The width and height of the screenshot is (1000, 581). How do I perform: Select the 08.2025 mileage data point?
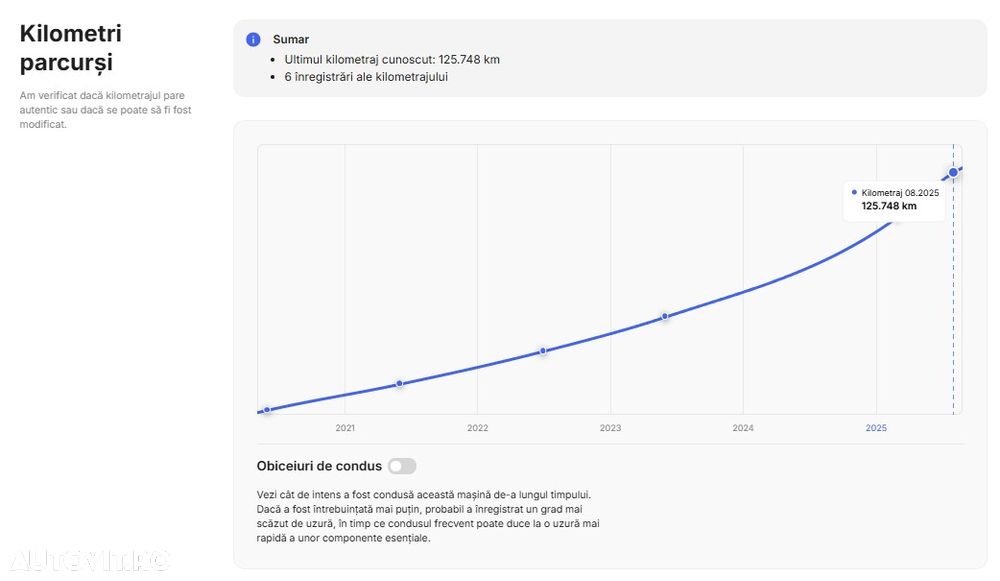pyautogui.click(x=953, y=172)
